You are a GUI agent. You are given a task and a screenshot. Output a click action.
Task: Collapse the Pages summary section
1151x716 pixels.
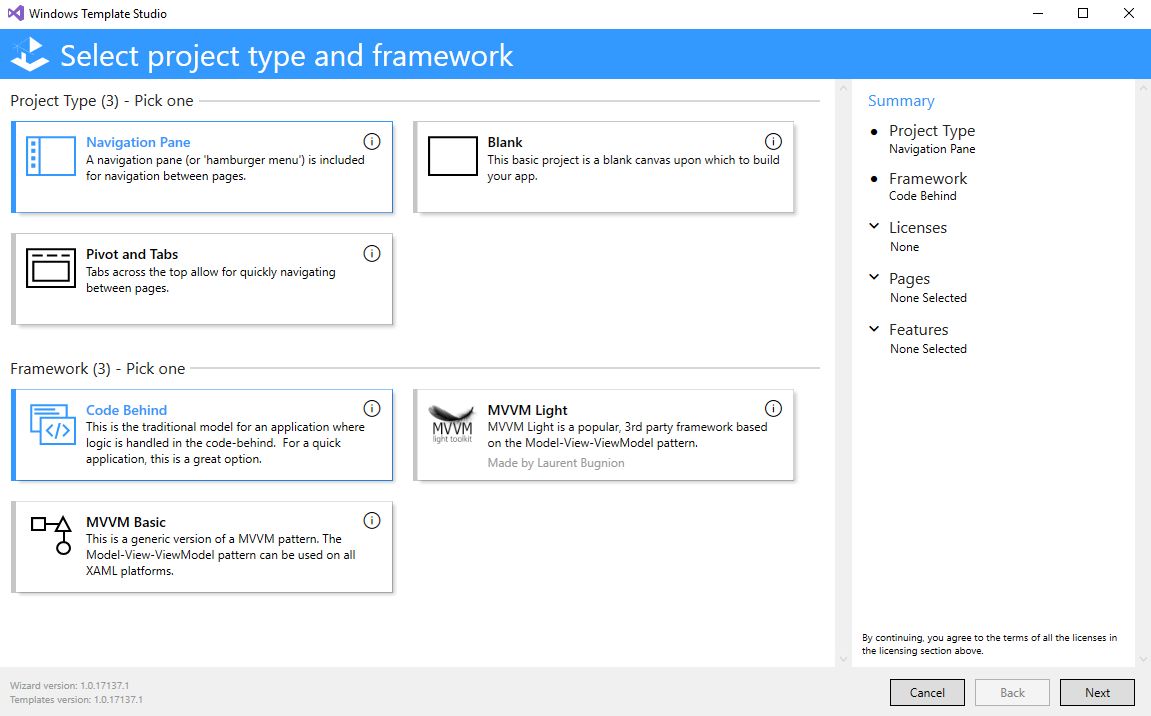[874, 277]
